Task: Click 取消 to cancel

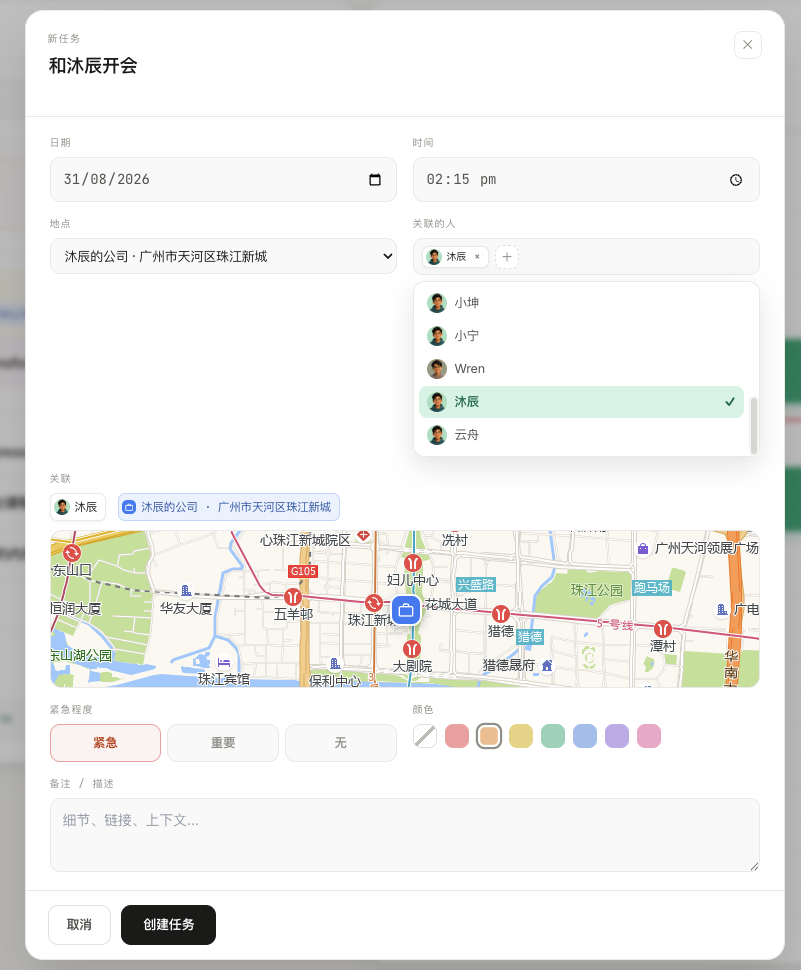Action: [79, 925]
